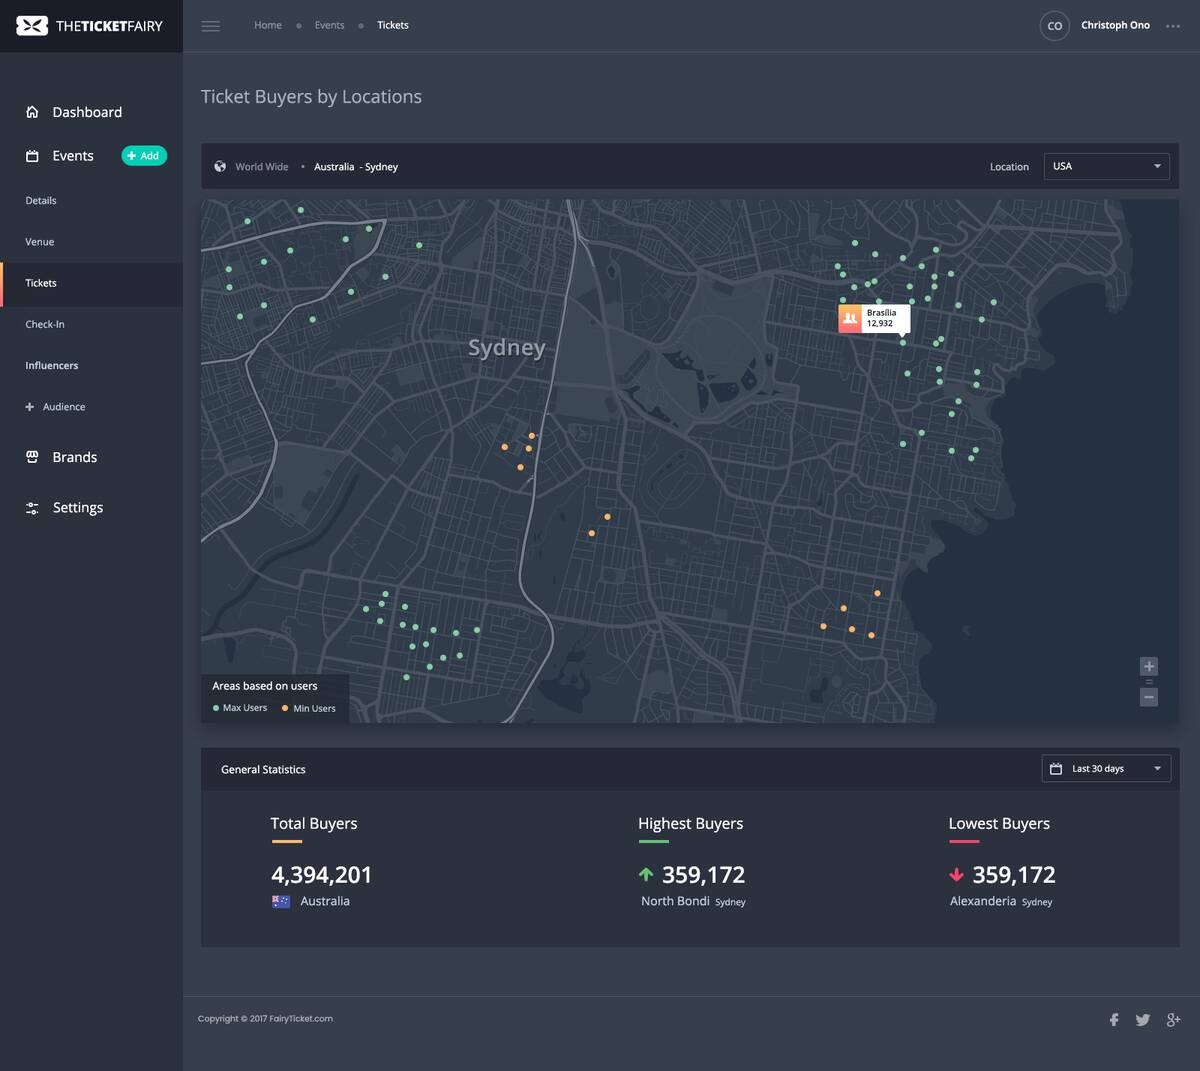Open Events breadcrumb link
Viewport: 1200px width, 1071px height.
click(329, 25)
